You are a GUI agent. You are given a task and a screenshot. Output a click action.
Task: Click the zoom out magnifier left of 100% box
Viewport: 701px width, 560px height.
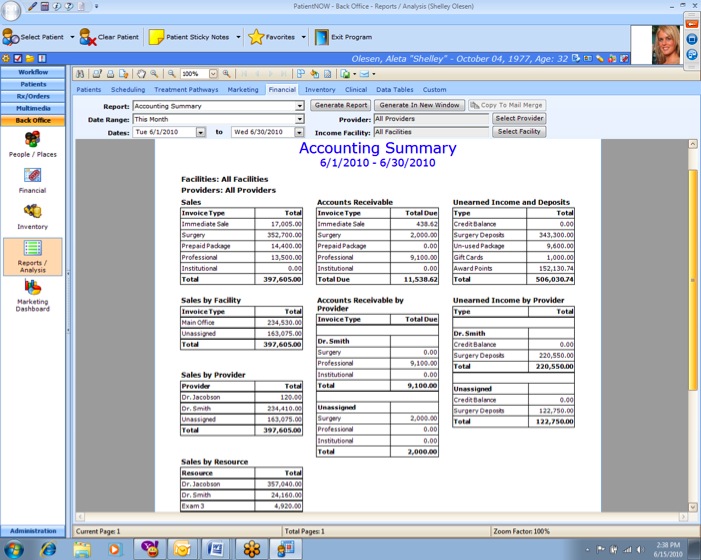[172, 74]
